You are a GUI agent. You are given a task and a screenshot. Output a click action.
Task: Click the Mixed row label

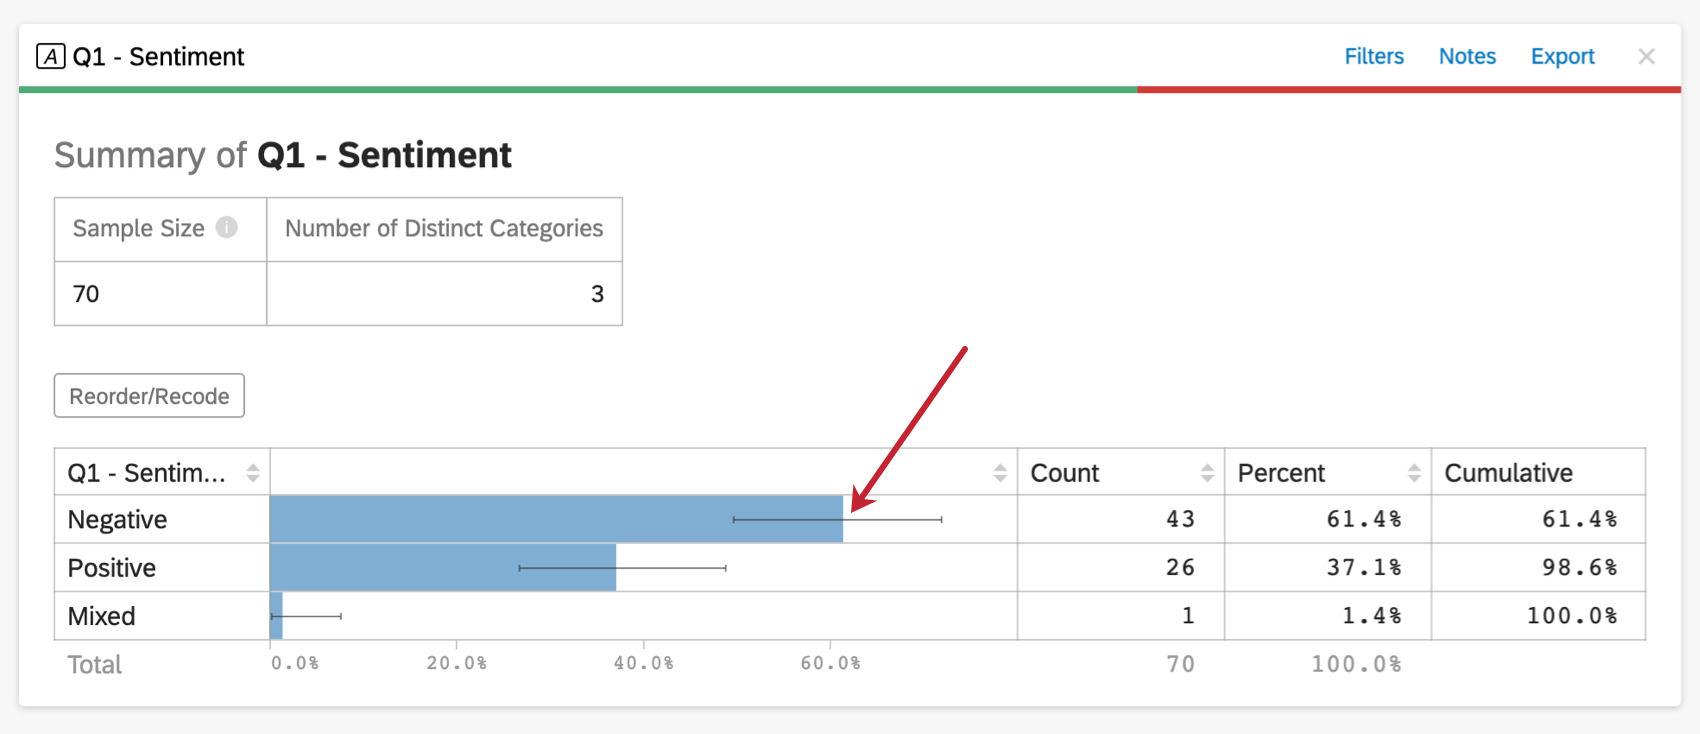click(x=102, y=616)
